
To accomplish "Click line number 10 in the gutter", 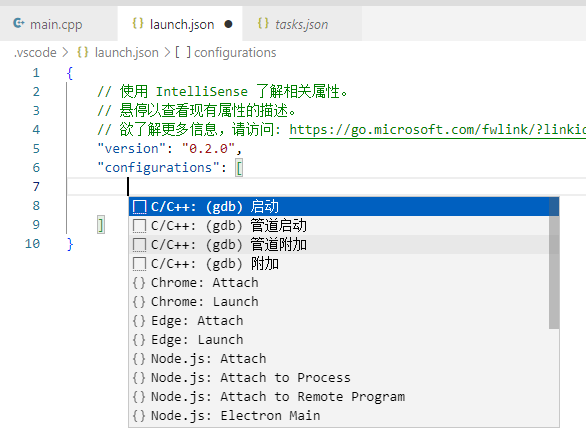I will pos(33,244).
